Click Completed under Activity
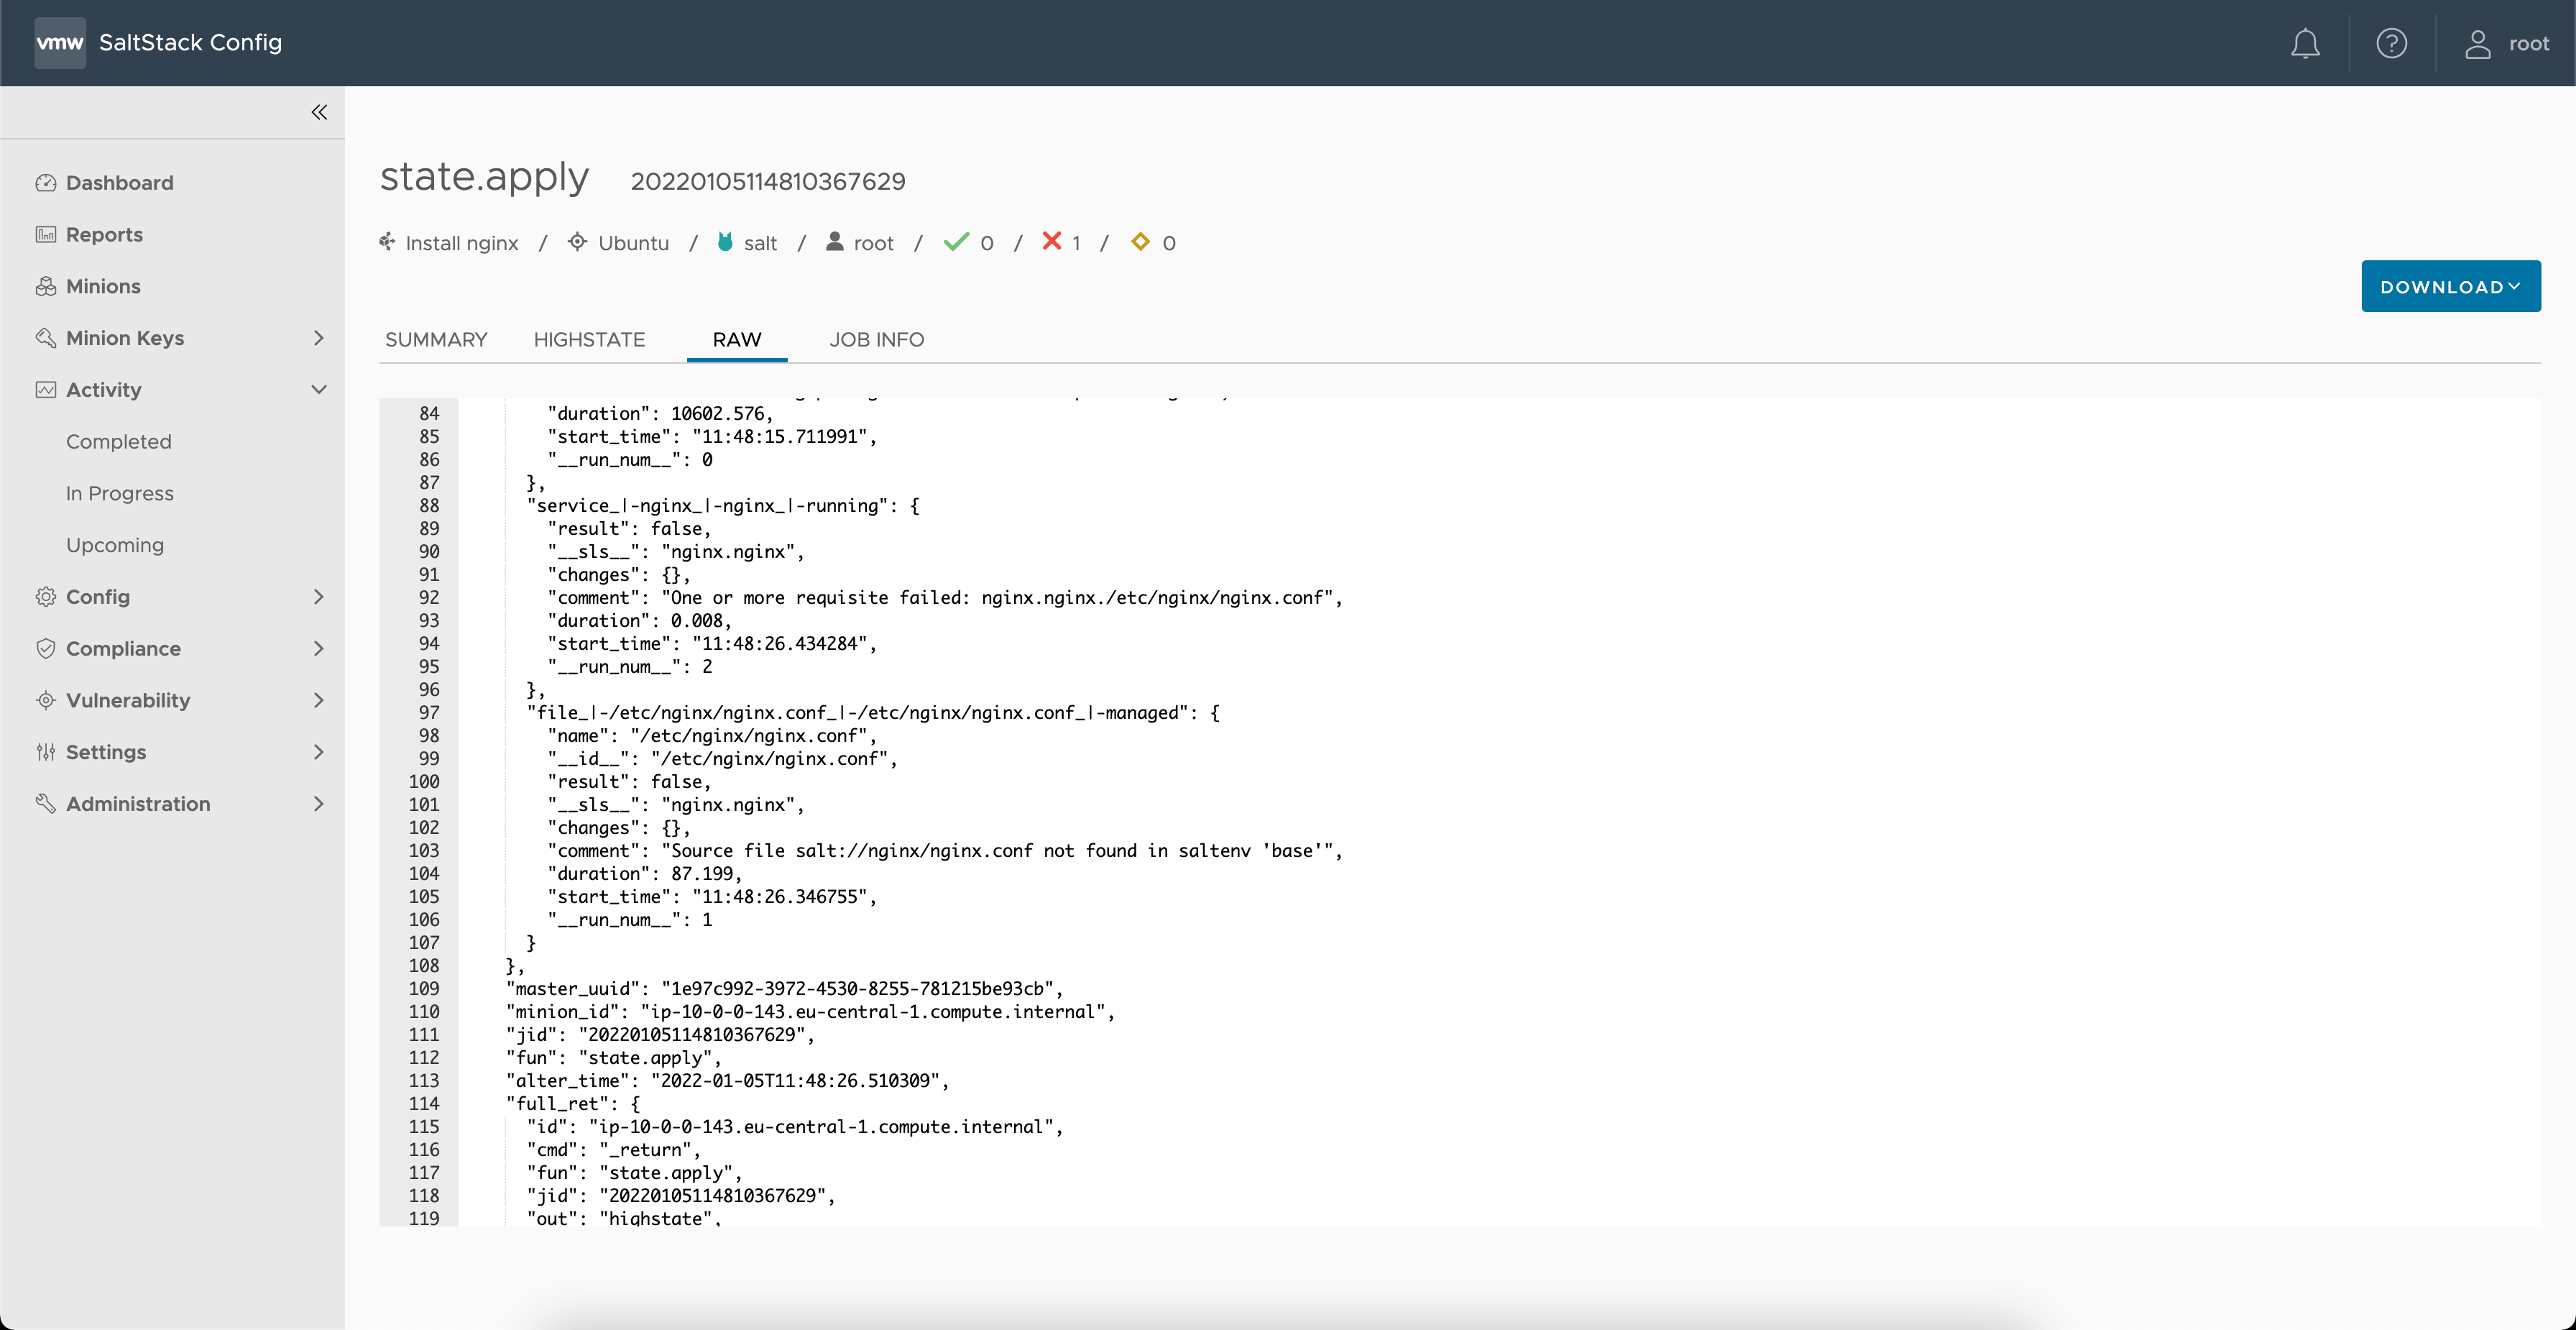This screenshot has height=1330, width=2576. 118,441
